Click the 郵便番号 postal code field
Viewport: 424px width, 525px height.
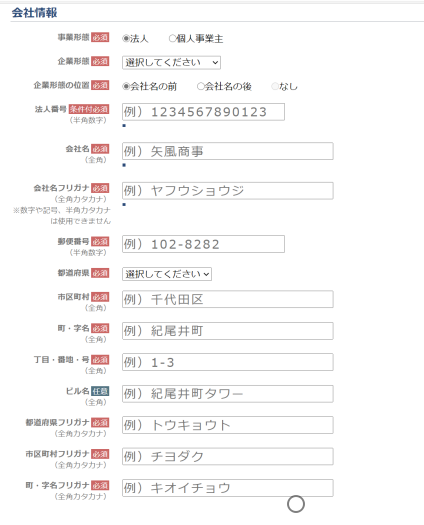203,244
